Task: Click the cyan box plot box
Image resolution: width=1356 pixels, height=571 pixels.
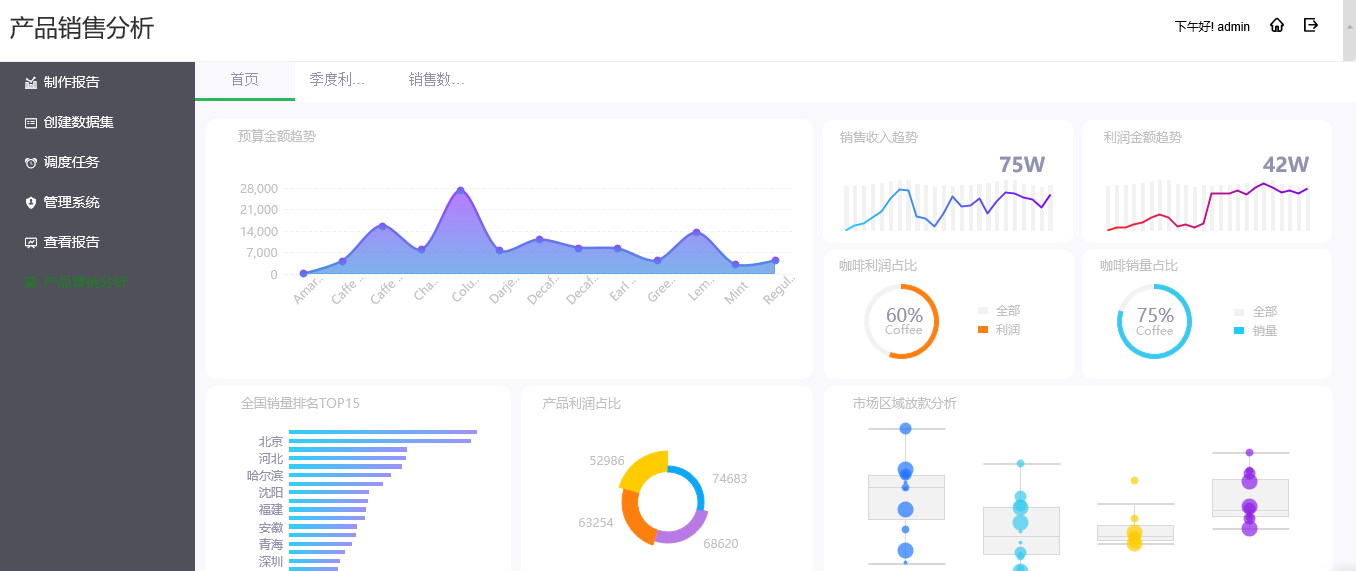Action: pos(1021,530)
